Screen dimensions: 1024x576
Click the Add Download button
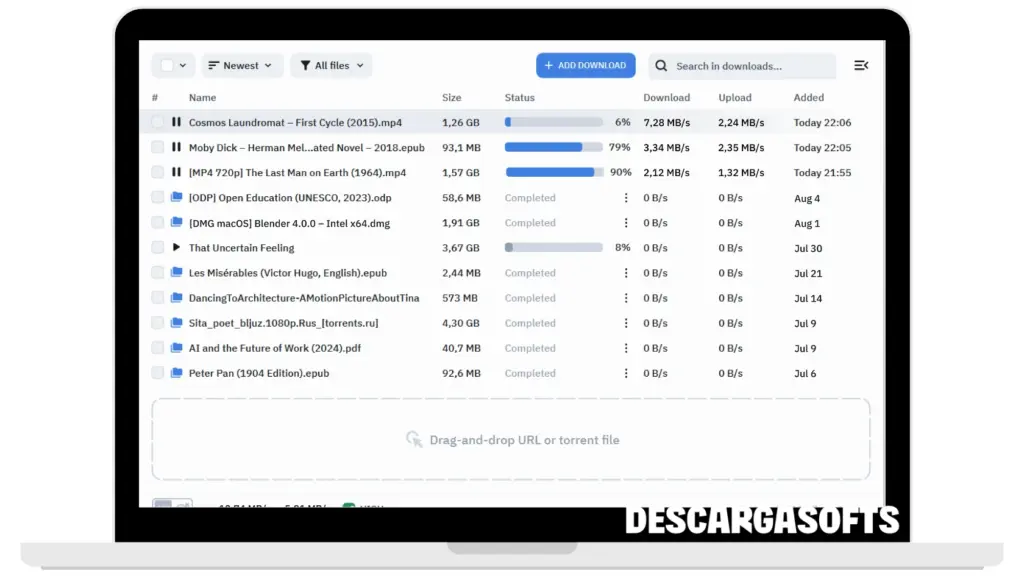(585, 66)
